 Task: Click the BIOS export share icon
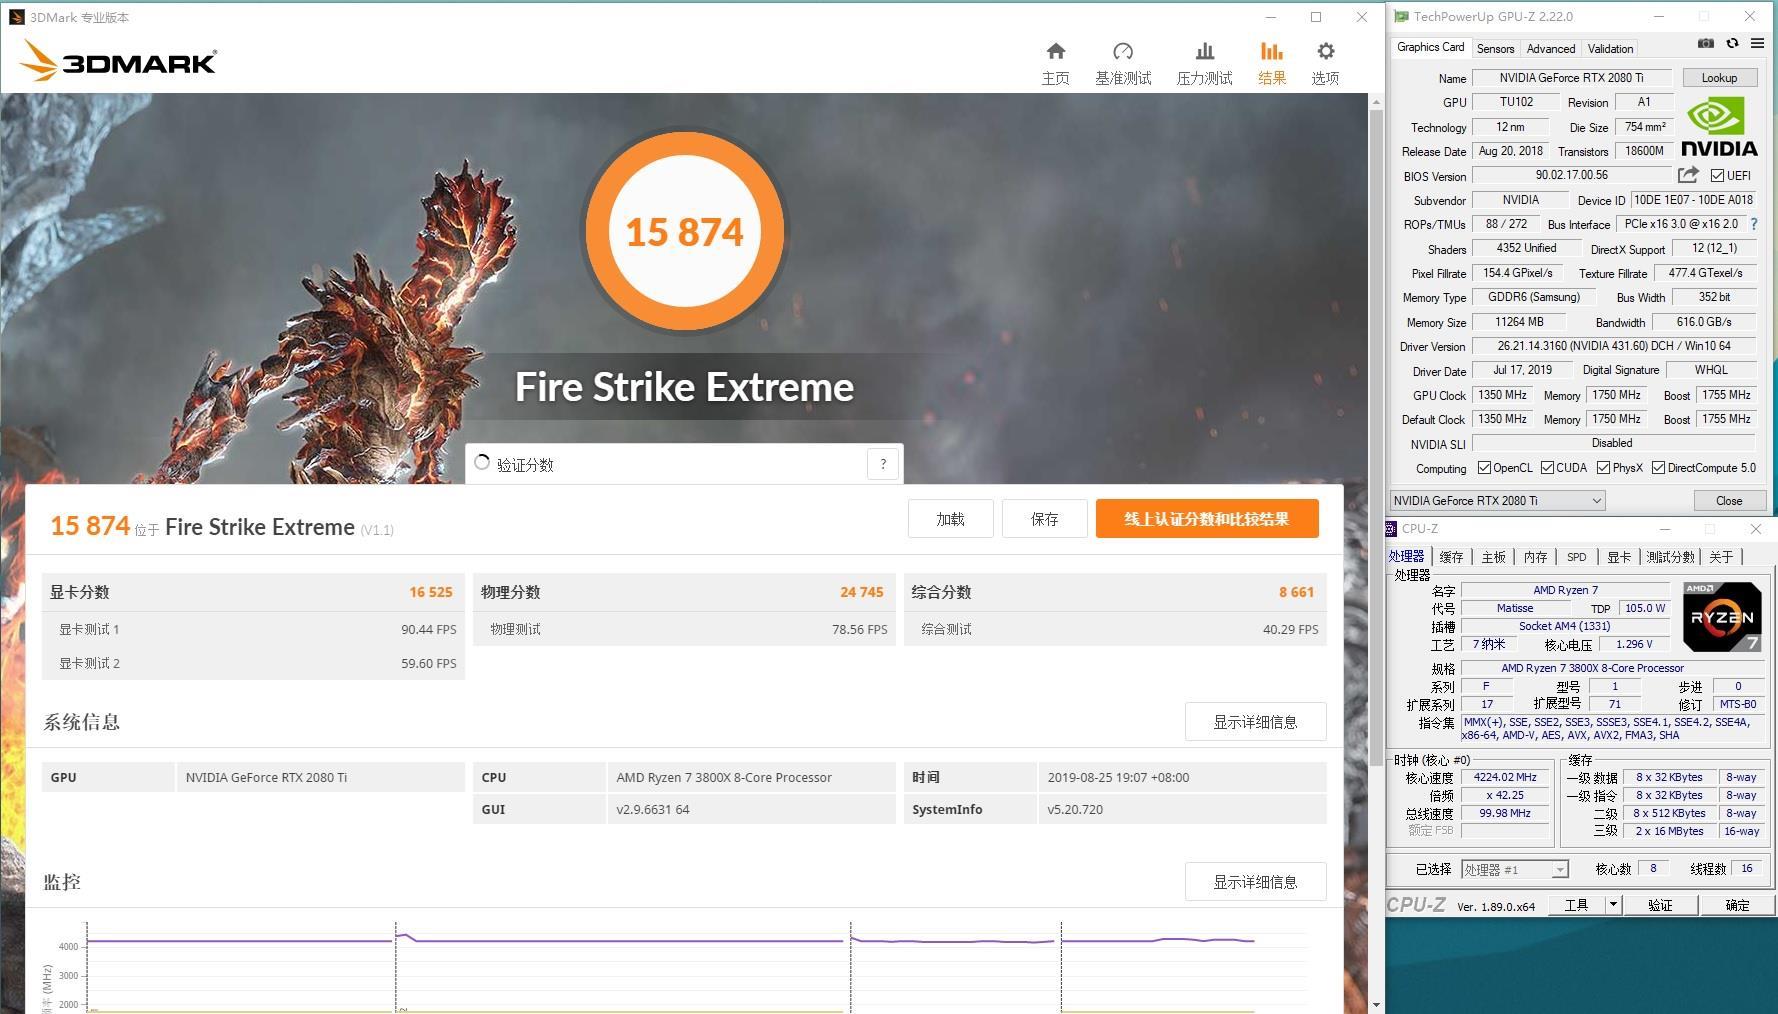point(1688,175)
